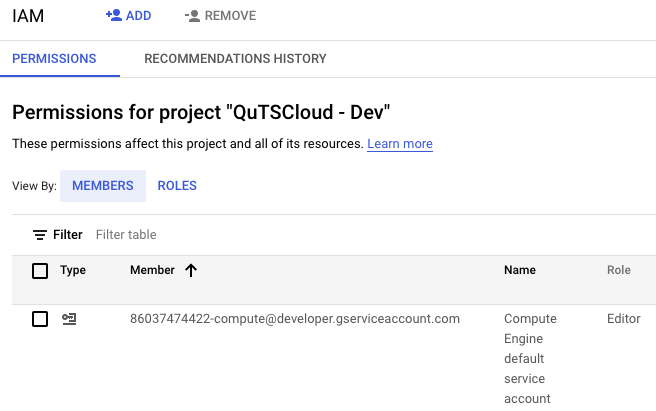The width and height of the screenshot is (656, 411).
Task: Switch to the PERMISSIONS tab
Action: pos(54,59)
